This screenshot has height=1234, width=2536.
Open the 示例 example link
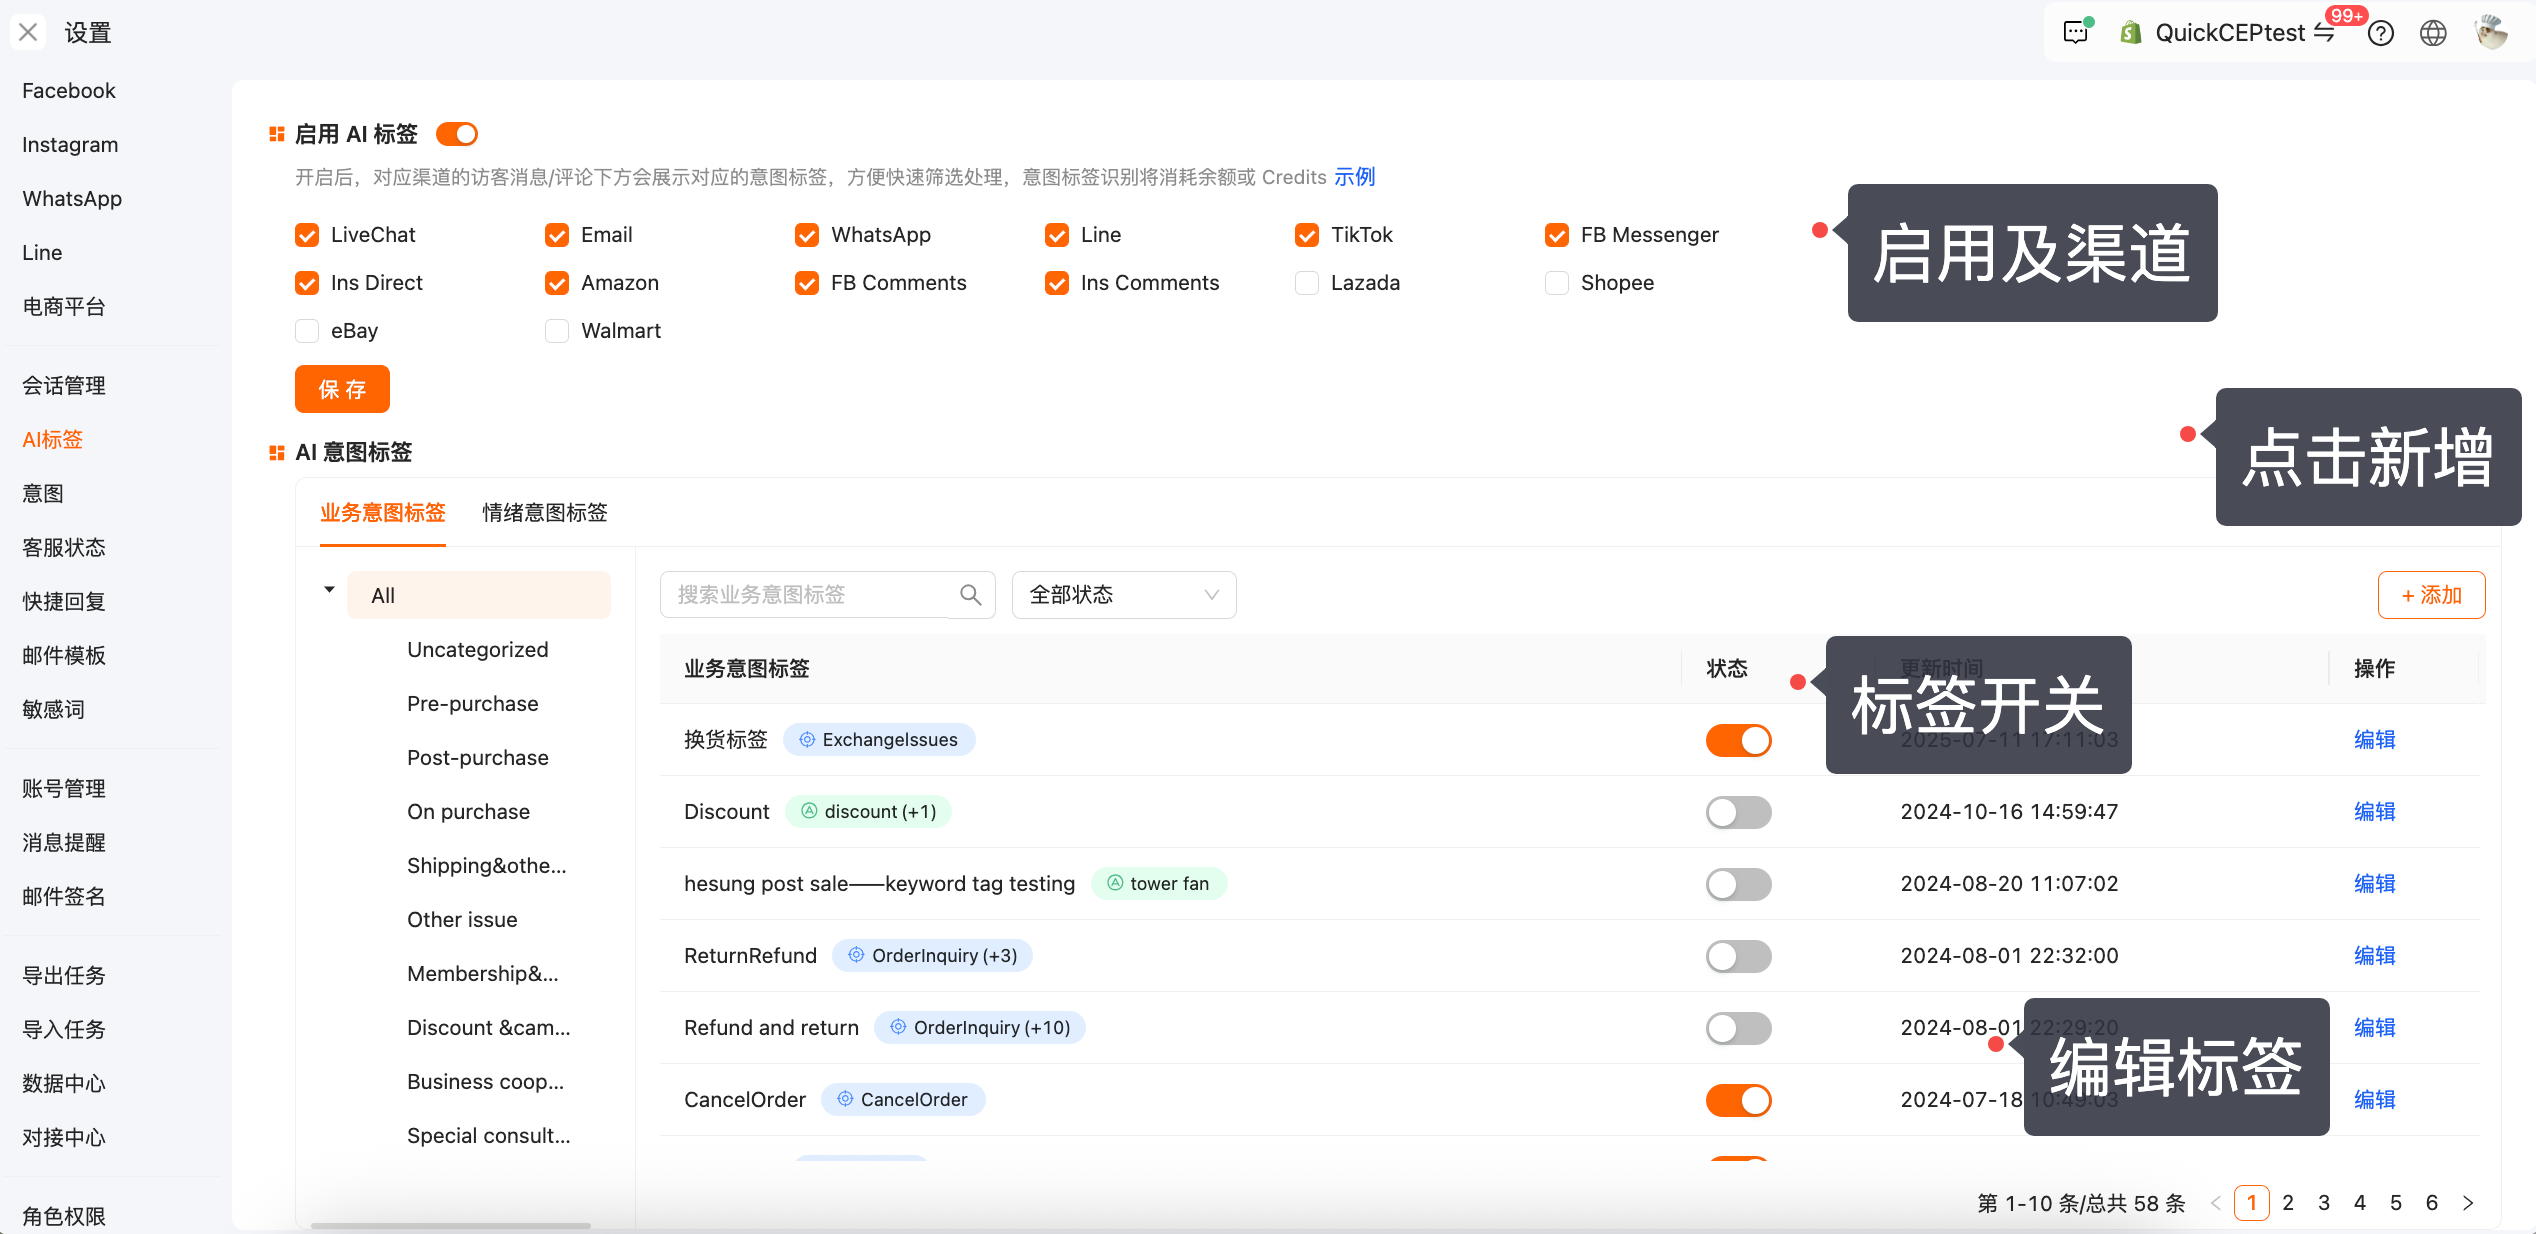(x=1355, y=177)
